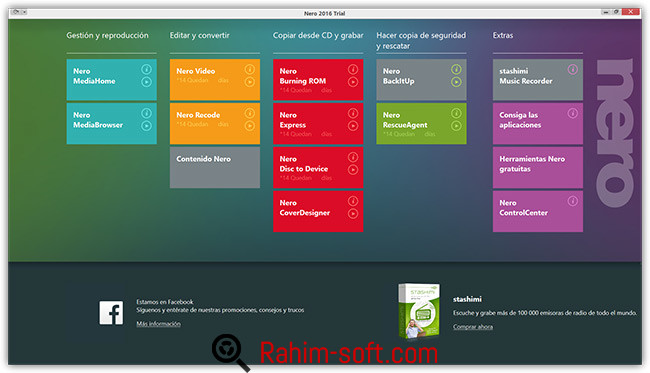Click the window system icon in title bar
Image resolution: width=650 pixels, height=373 pixels.
(x=16, y=12)
